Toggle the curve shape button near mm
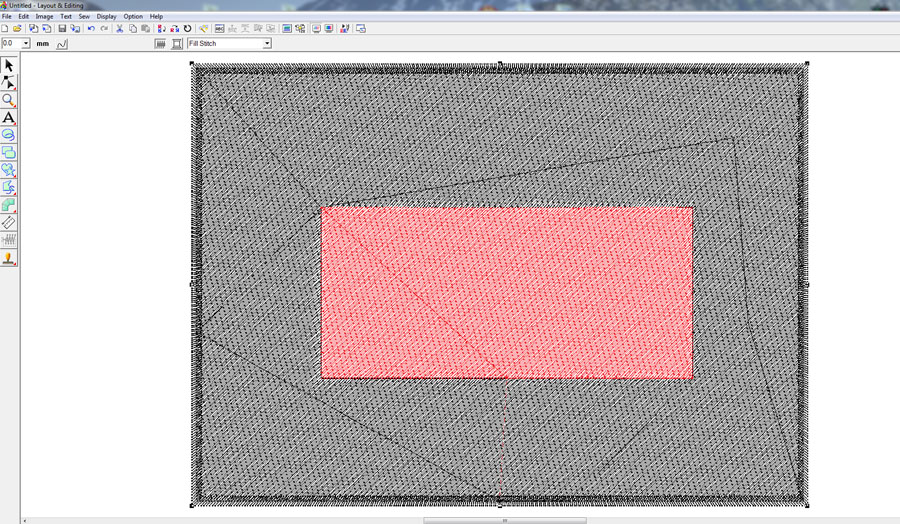 click(x=62, y=44)
